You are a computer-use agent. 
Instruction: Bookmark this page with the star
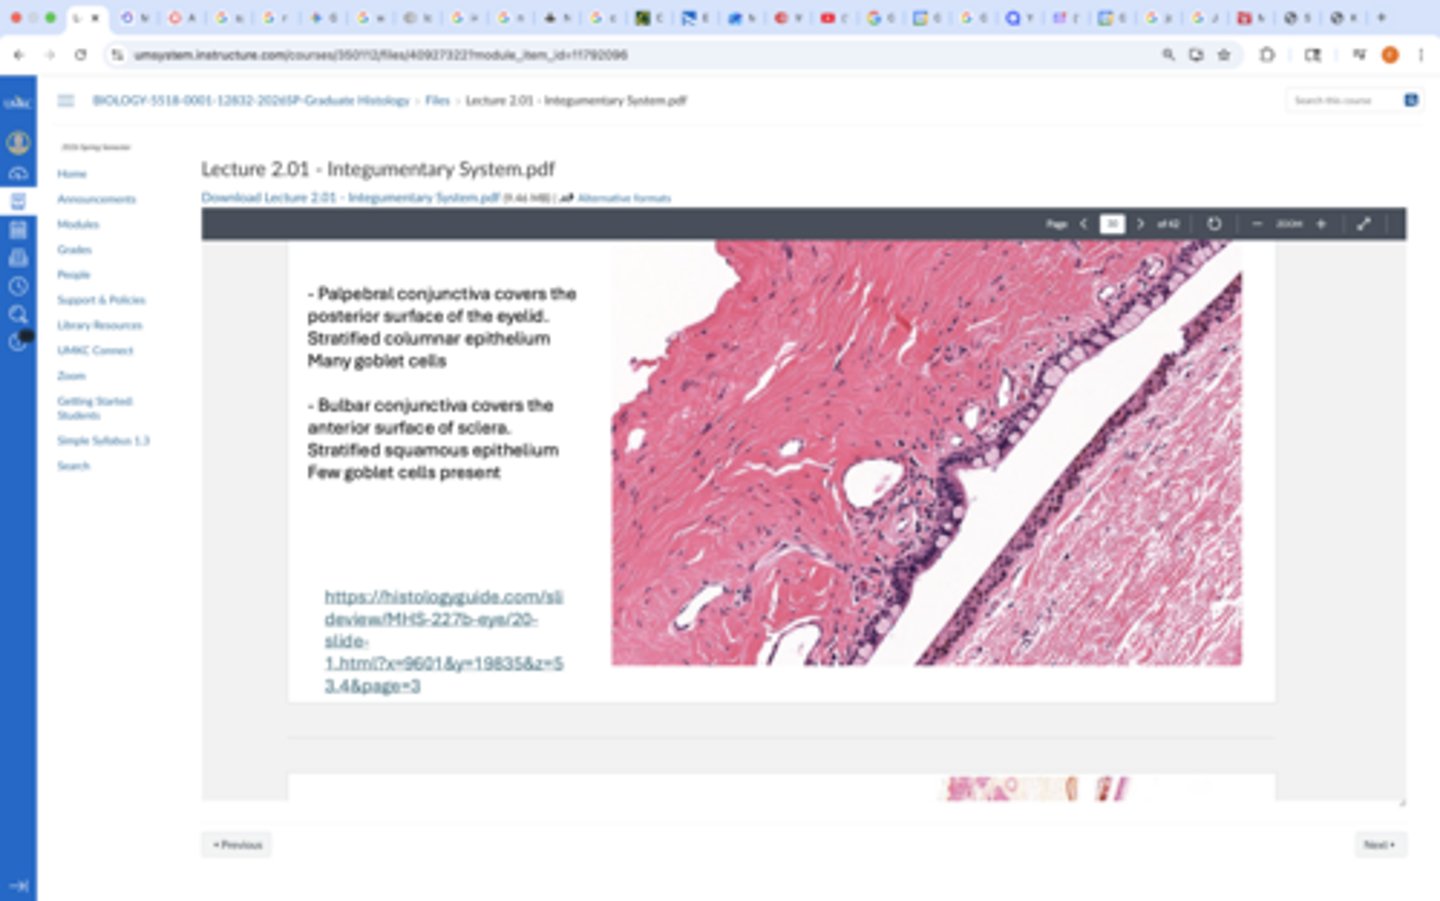tap(1224, 55)
